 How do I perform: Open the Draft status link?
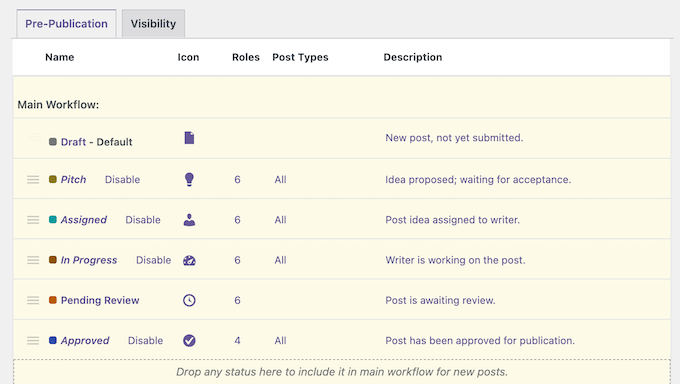(73, 142)
